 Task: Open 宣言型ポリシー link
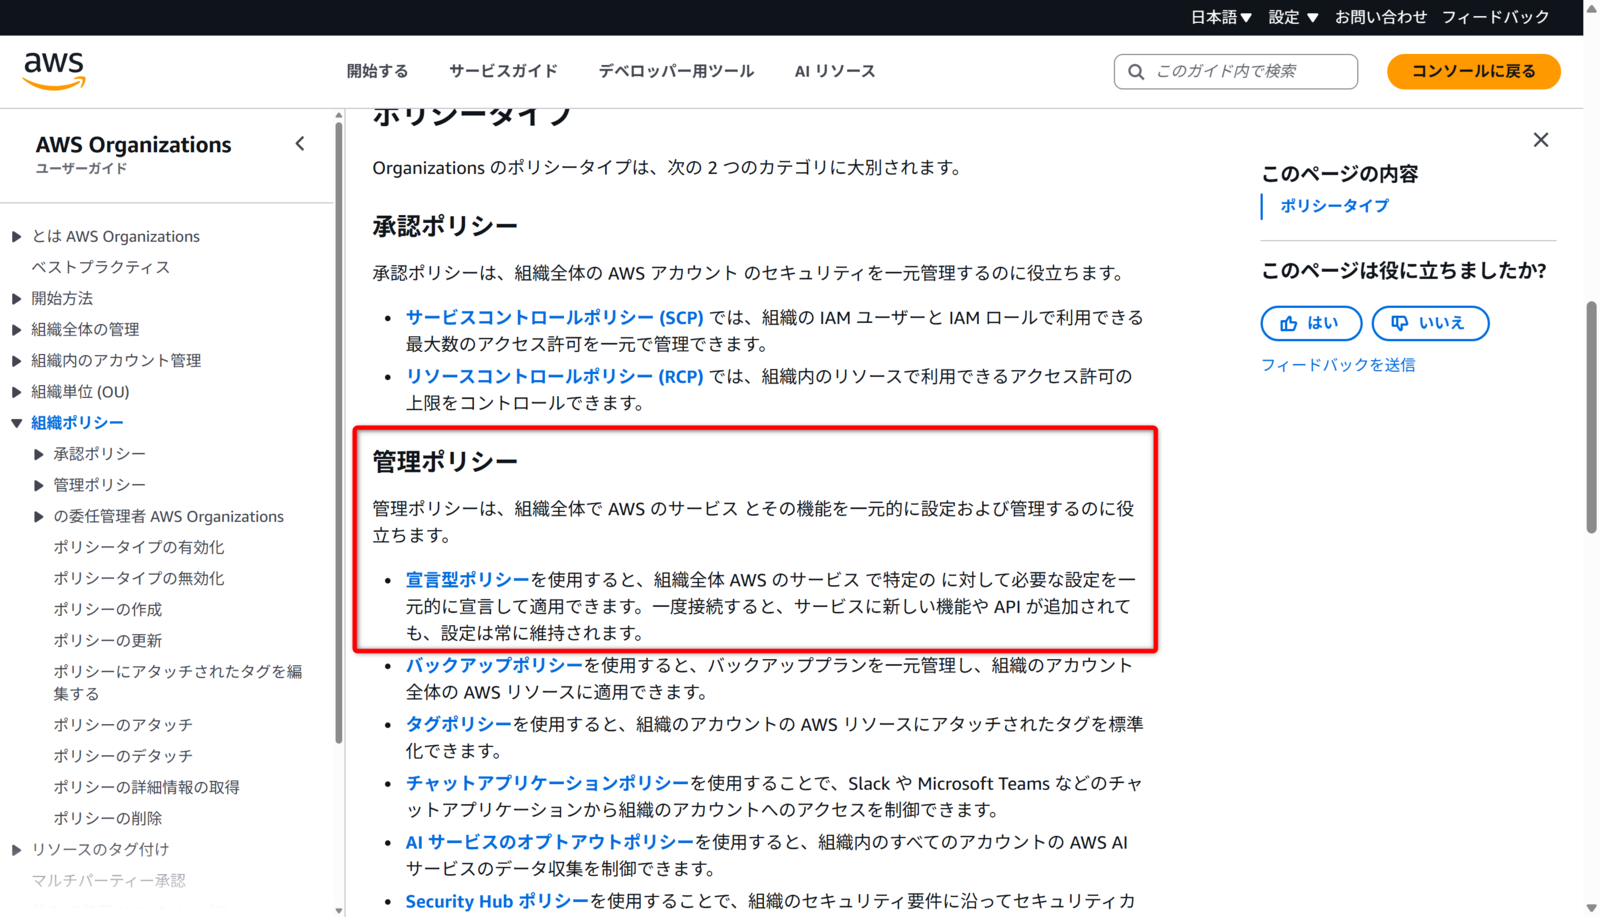pos(467,579)
